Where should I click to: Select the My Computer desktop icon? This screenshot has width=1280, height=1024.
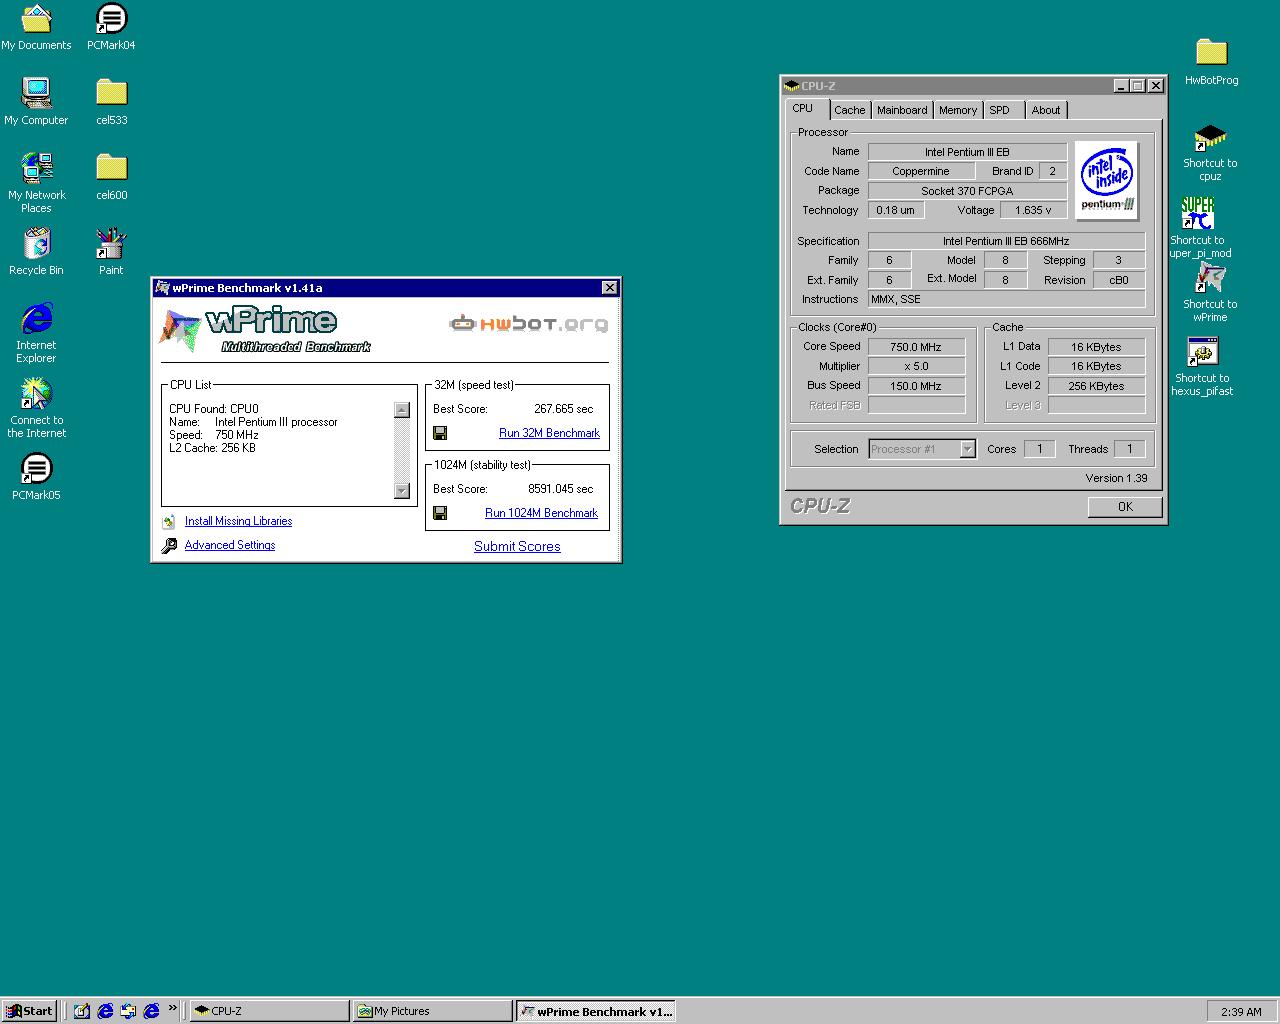pos(36,101)
